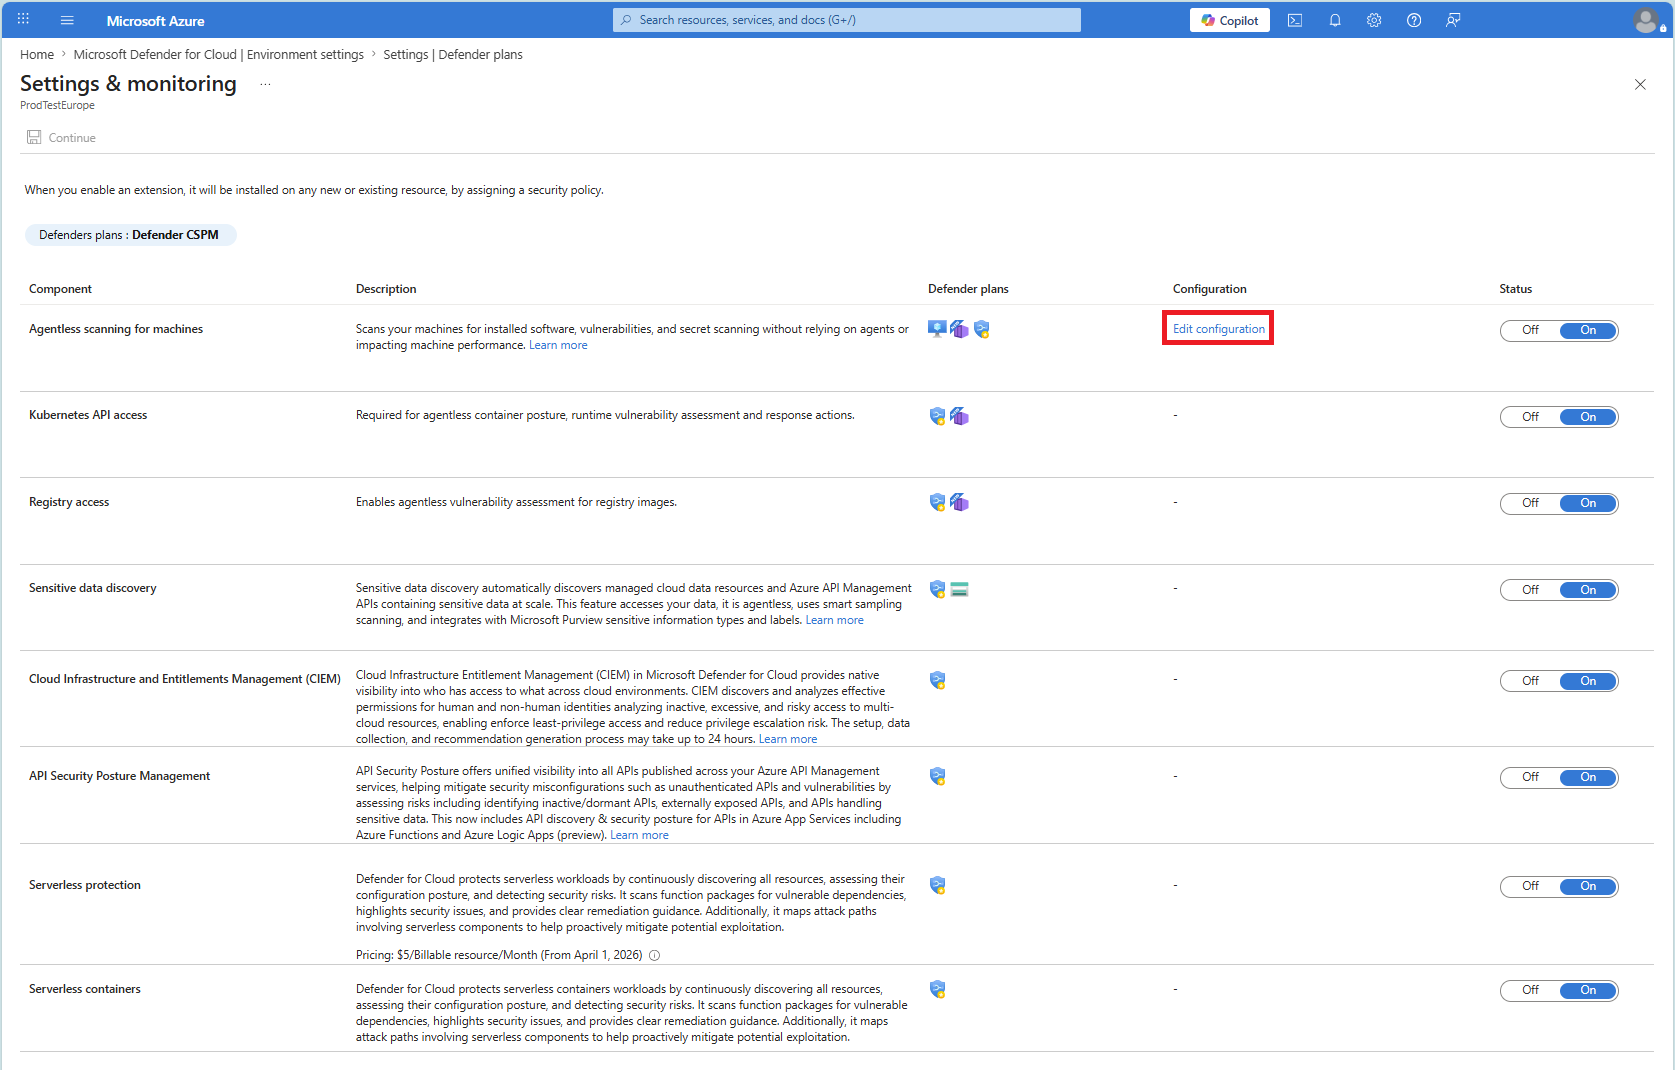Screen dimensions: 1675x1070
Task: Click the shield plan icon for Sensitive data discovery
Action: [937, 589]
